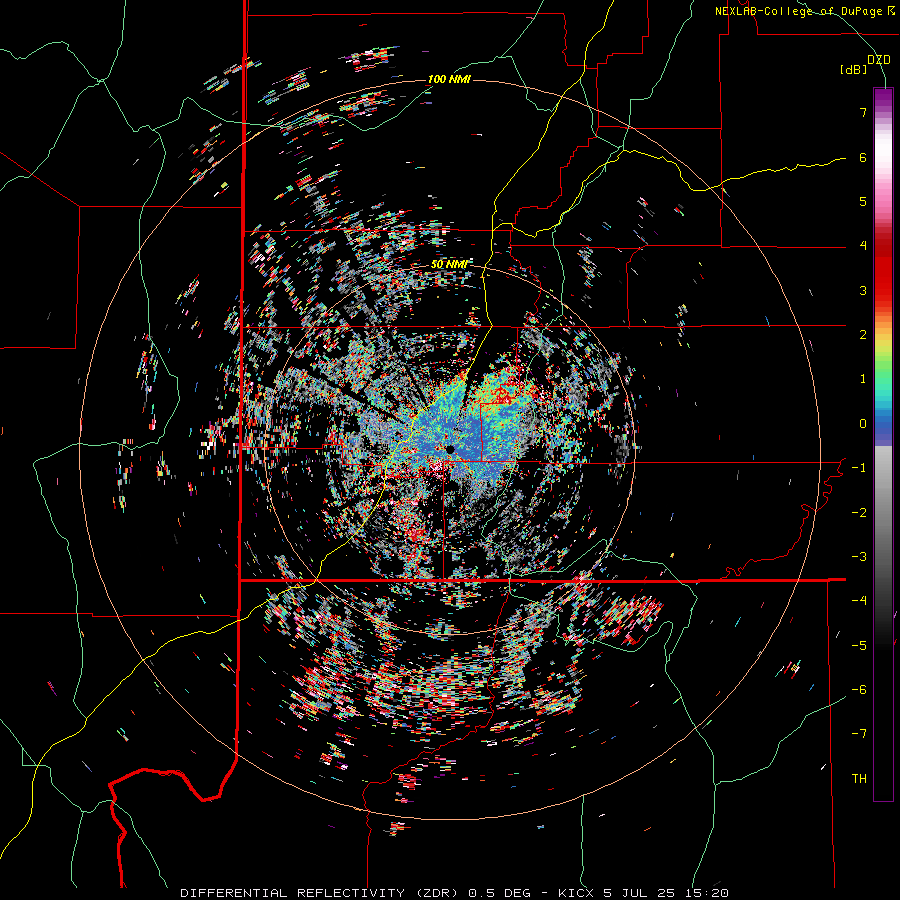Click the -6 dB scale value
This screenshot has height=900, width=900.
click(x=859, y=690)
